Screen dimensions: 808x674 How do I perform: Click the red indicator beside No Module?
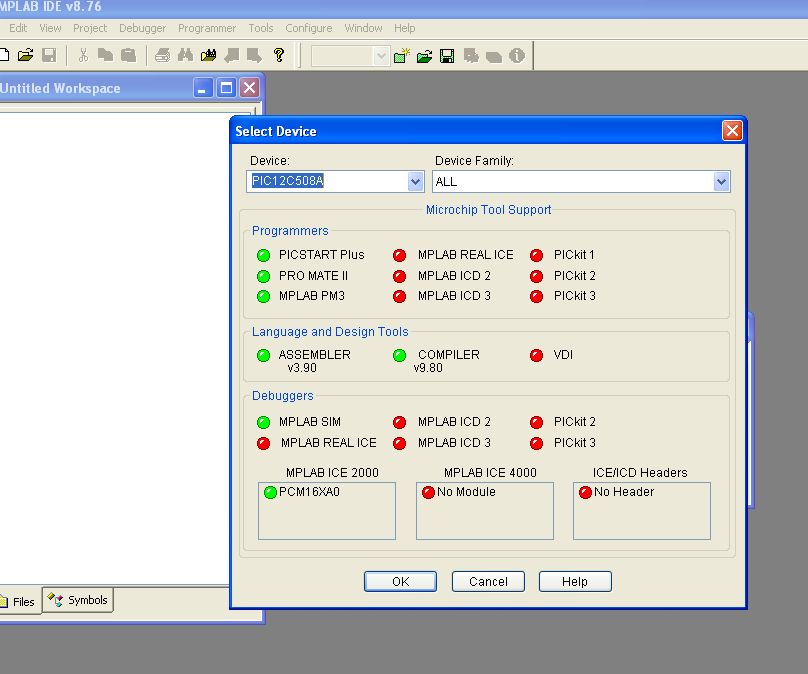click(x=428, y=492)
